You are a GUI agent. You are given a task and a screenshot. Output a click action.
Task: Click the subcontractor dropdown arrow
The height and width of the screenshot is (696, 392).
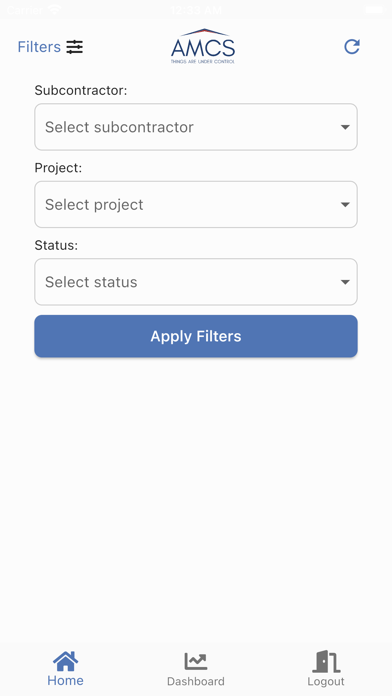point(345,127)
